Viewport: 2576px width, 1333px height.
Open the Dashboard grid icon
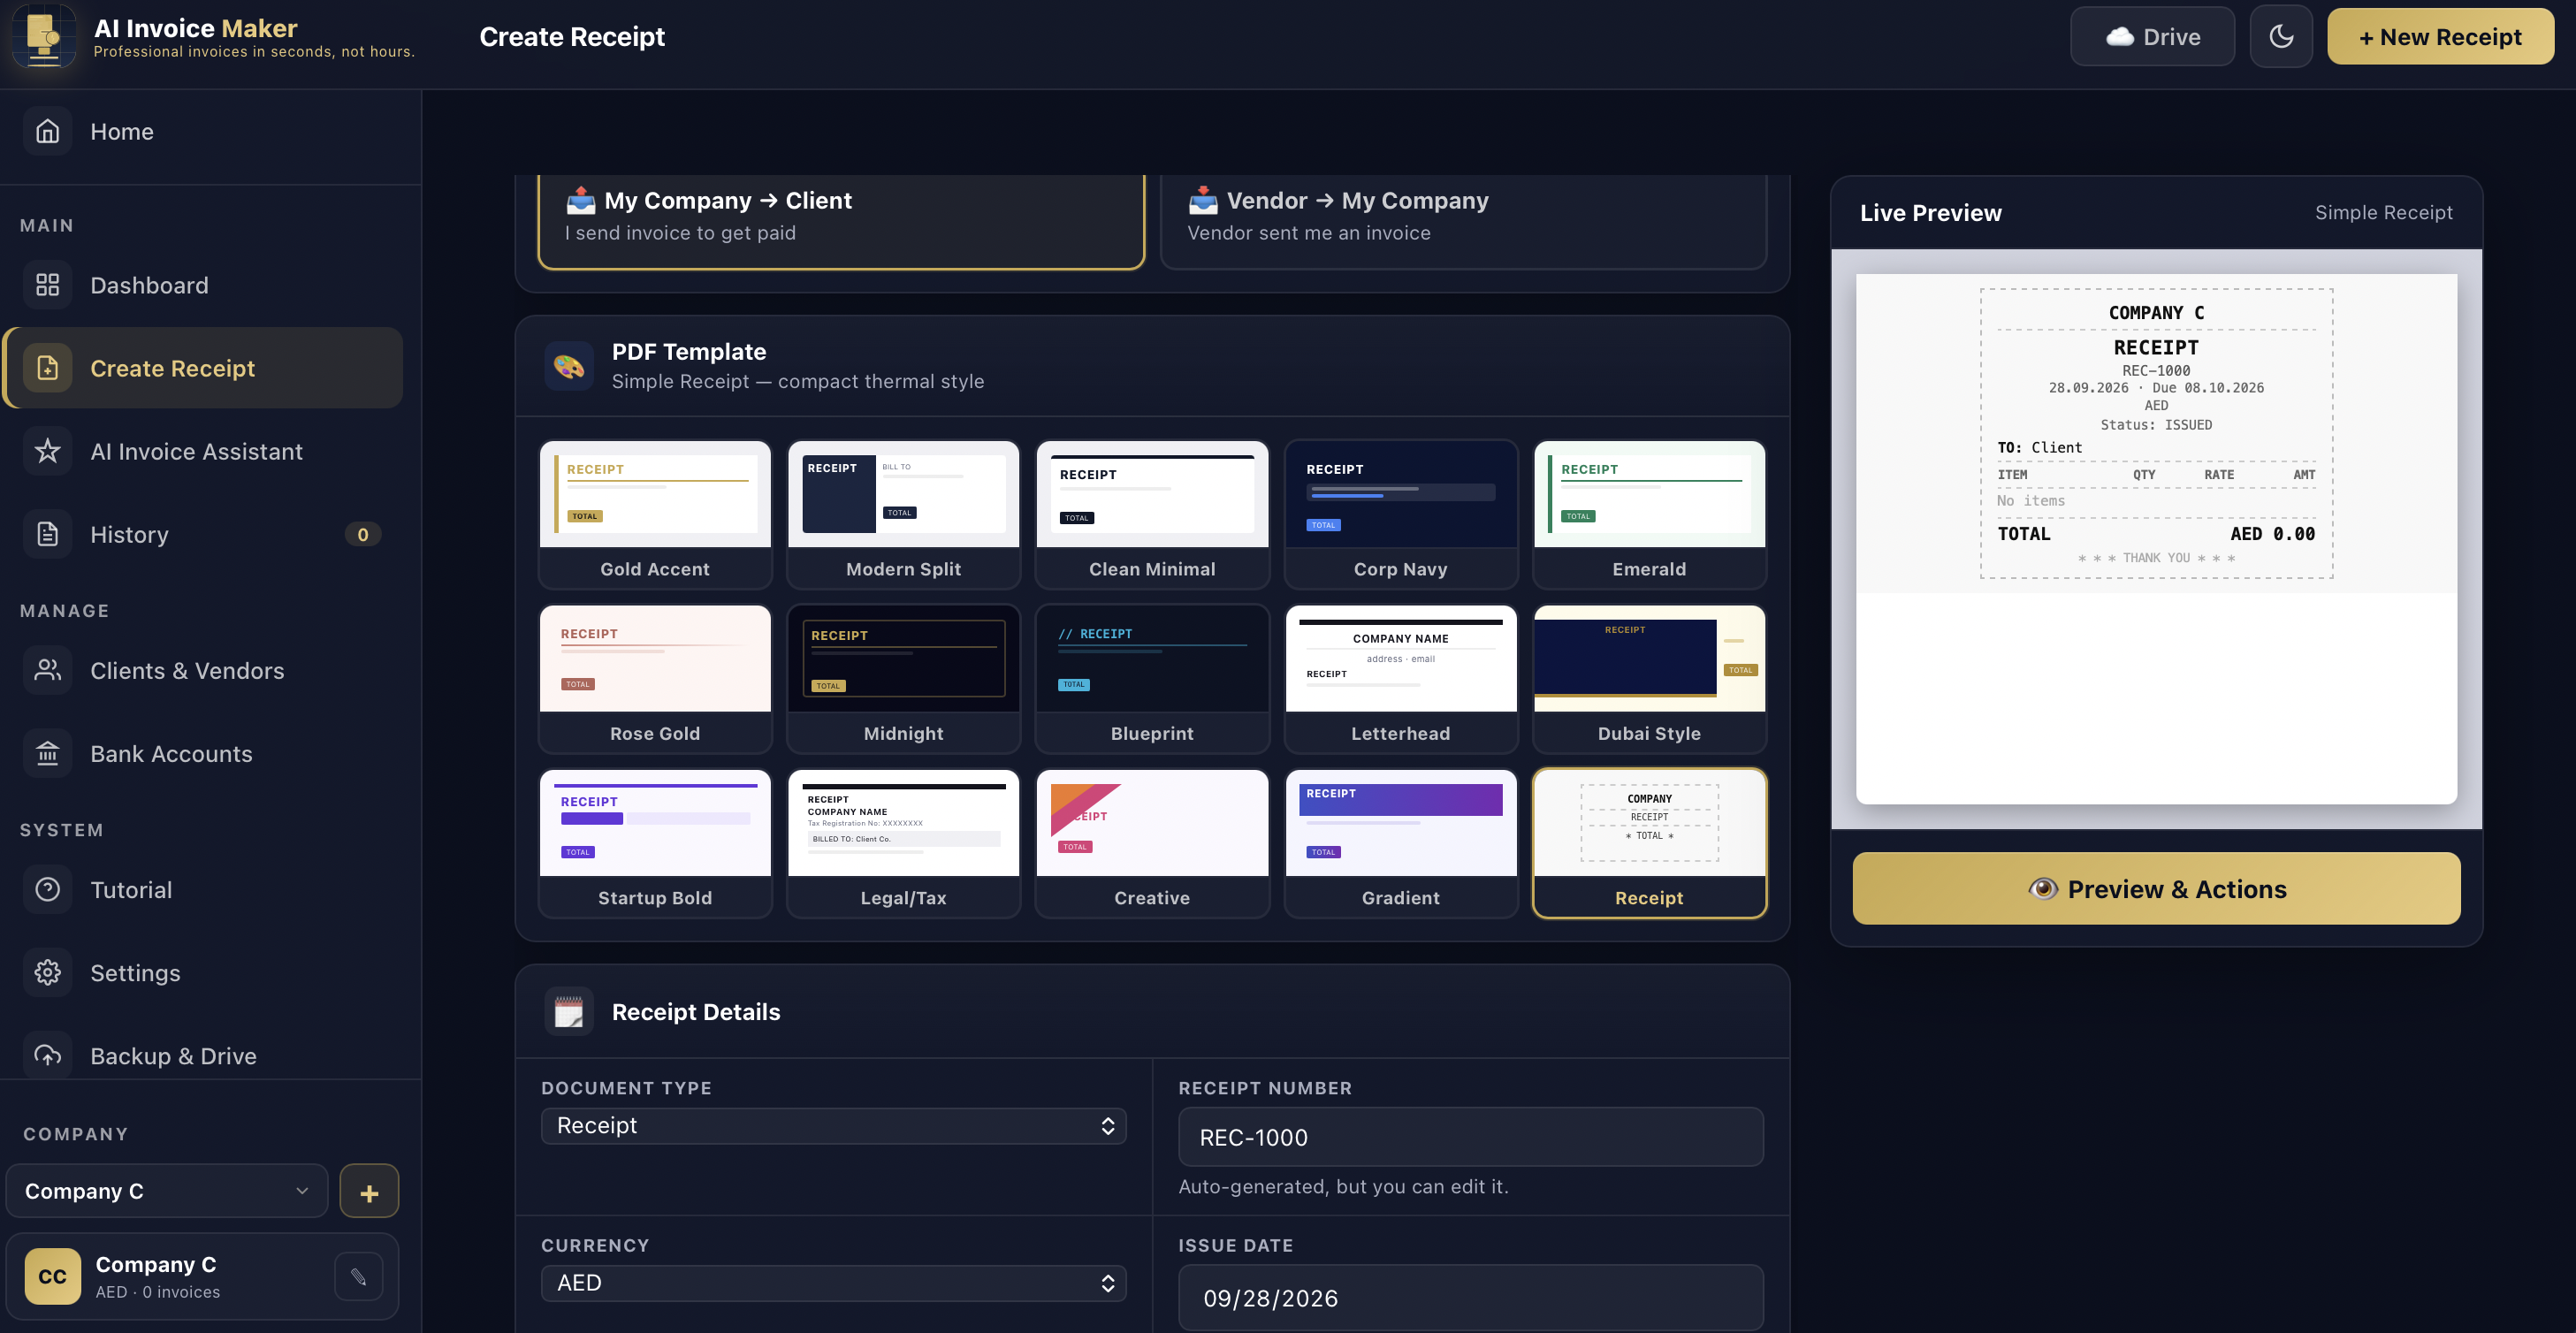[x=47, y=285]
